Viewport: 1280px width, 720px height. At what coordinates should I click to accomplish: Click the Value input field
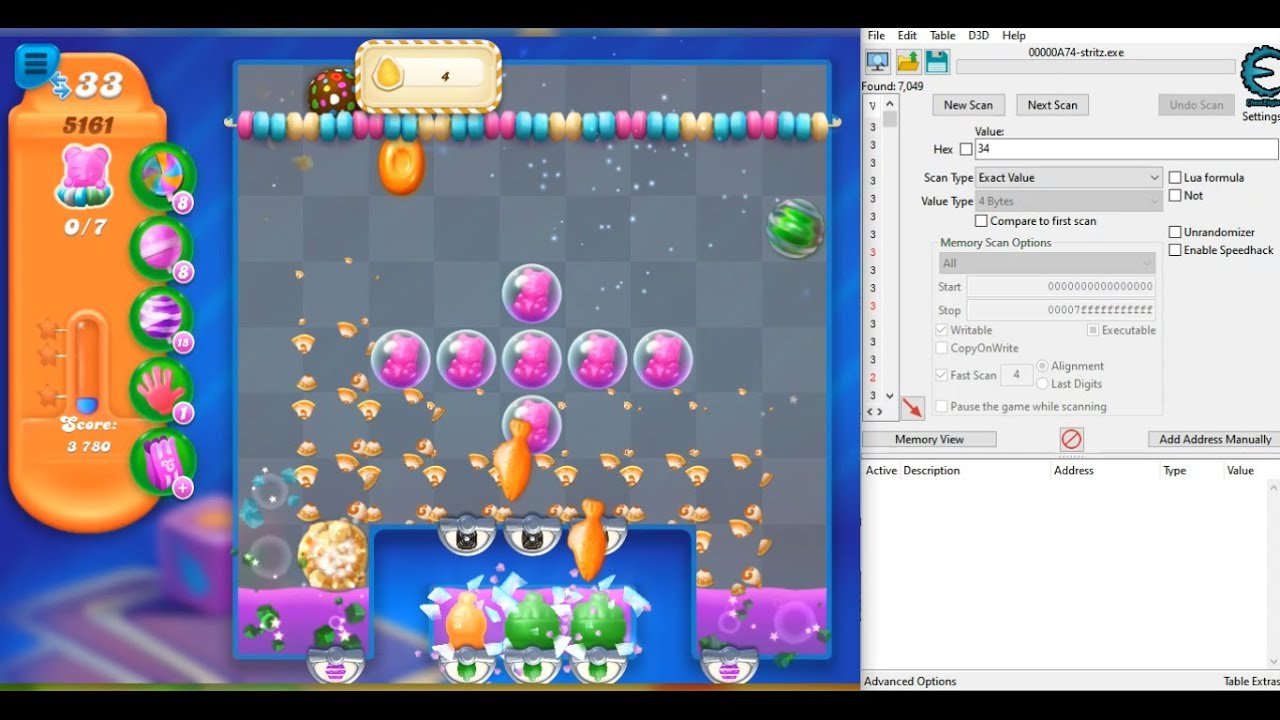coord(1126,149)
